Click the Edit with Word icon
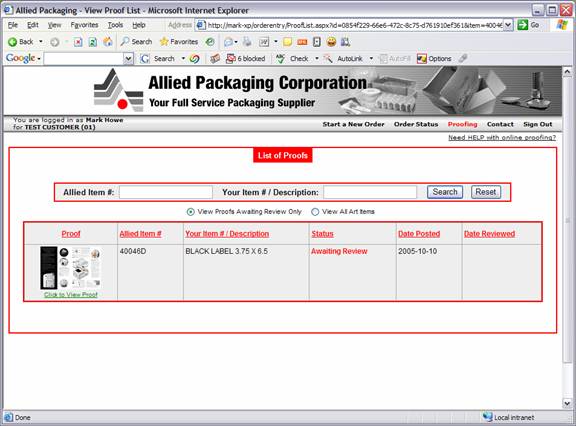This screenshot has height=426, width=576. point(264,42)
